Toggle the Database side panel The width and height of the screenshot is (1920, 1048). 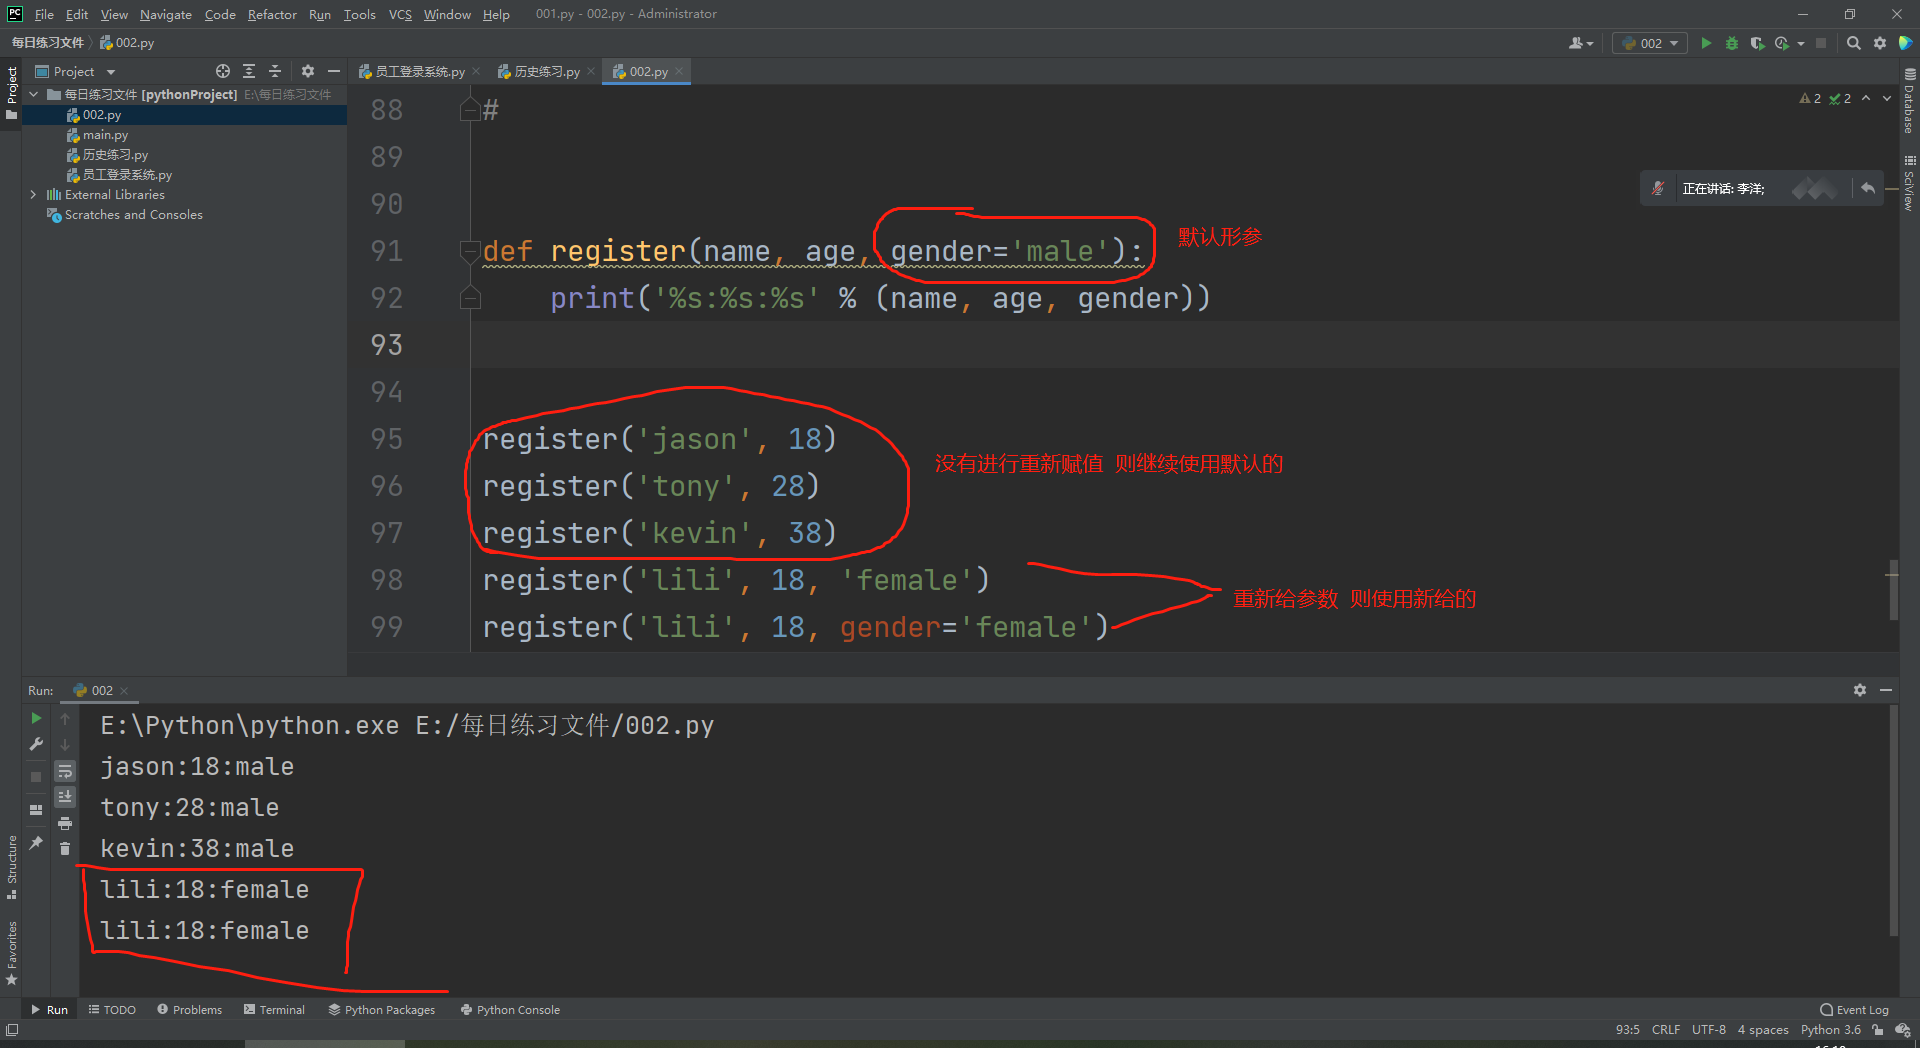(x=1909, y=101)
